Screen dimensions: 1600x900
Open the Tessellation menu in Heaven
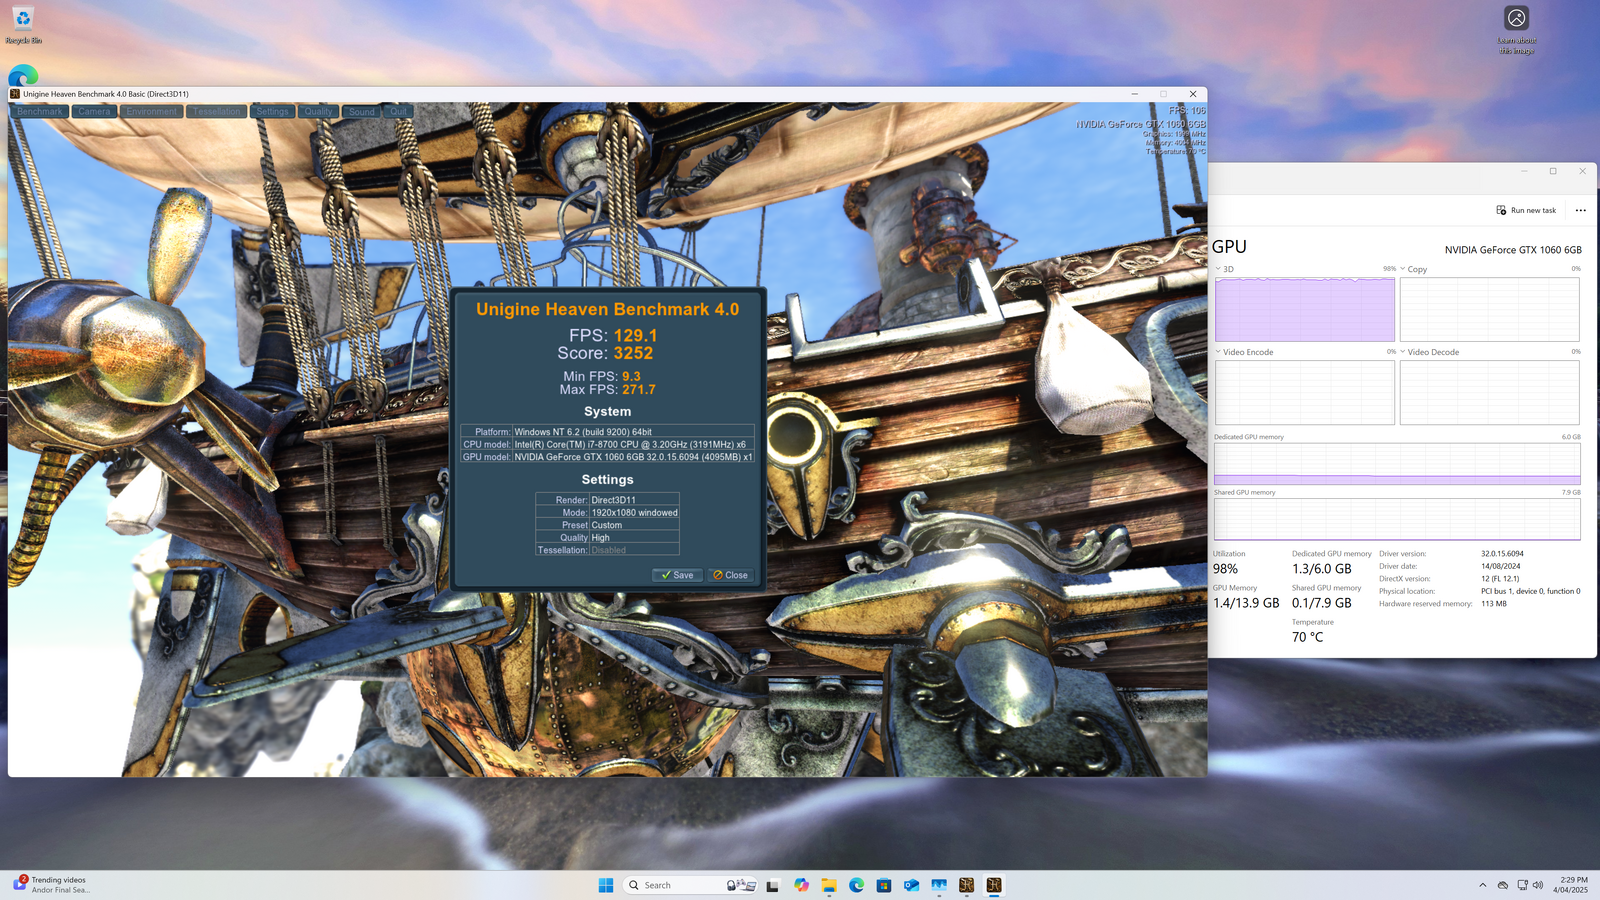click(217, 111)
